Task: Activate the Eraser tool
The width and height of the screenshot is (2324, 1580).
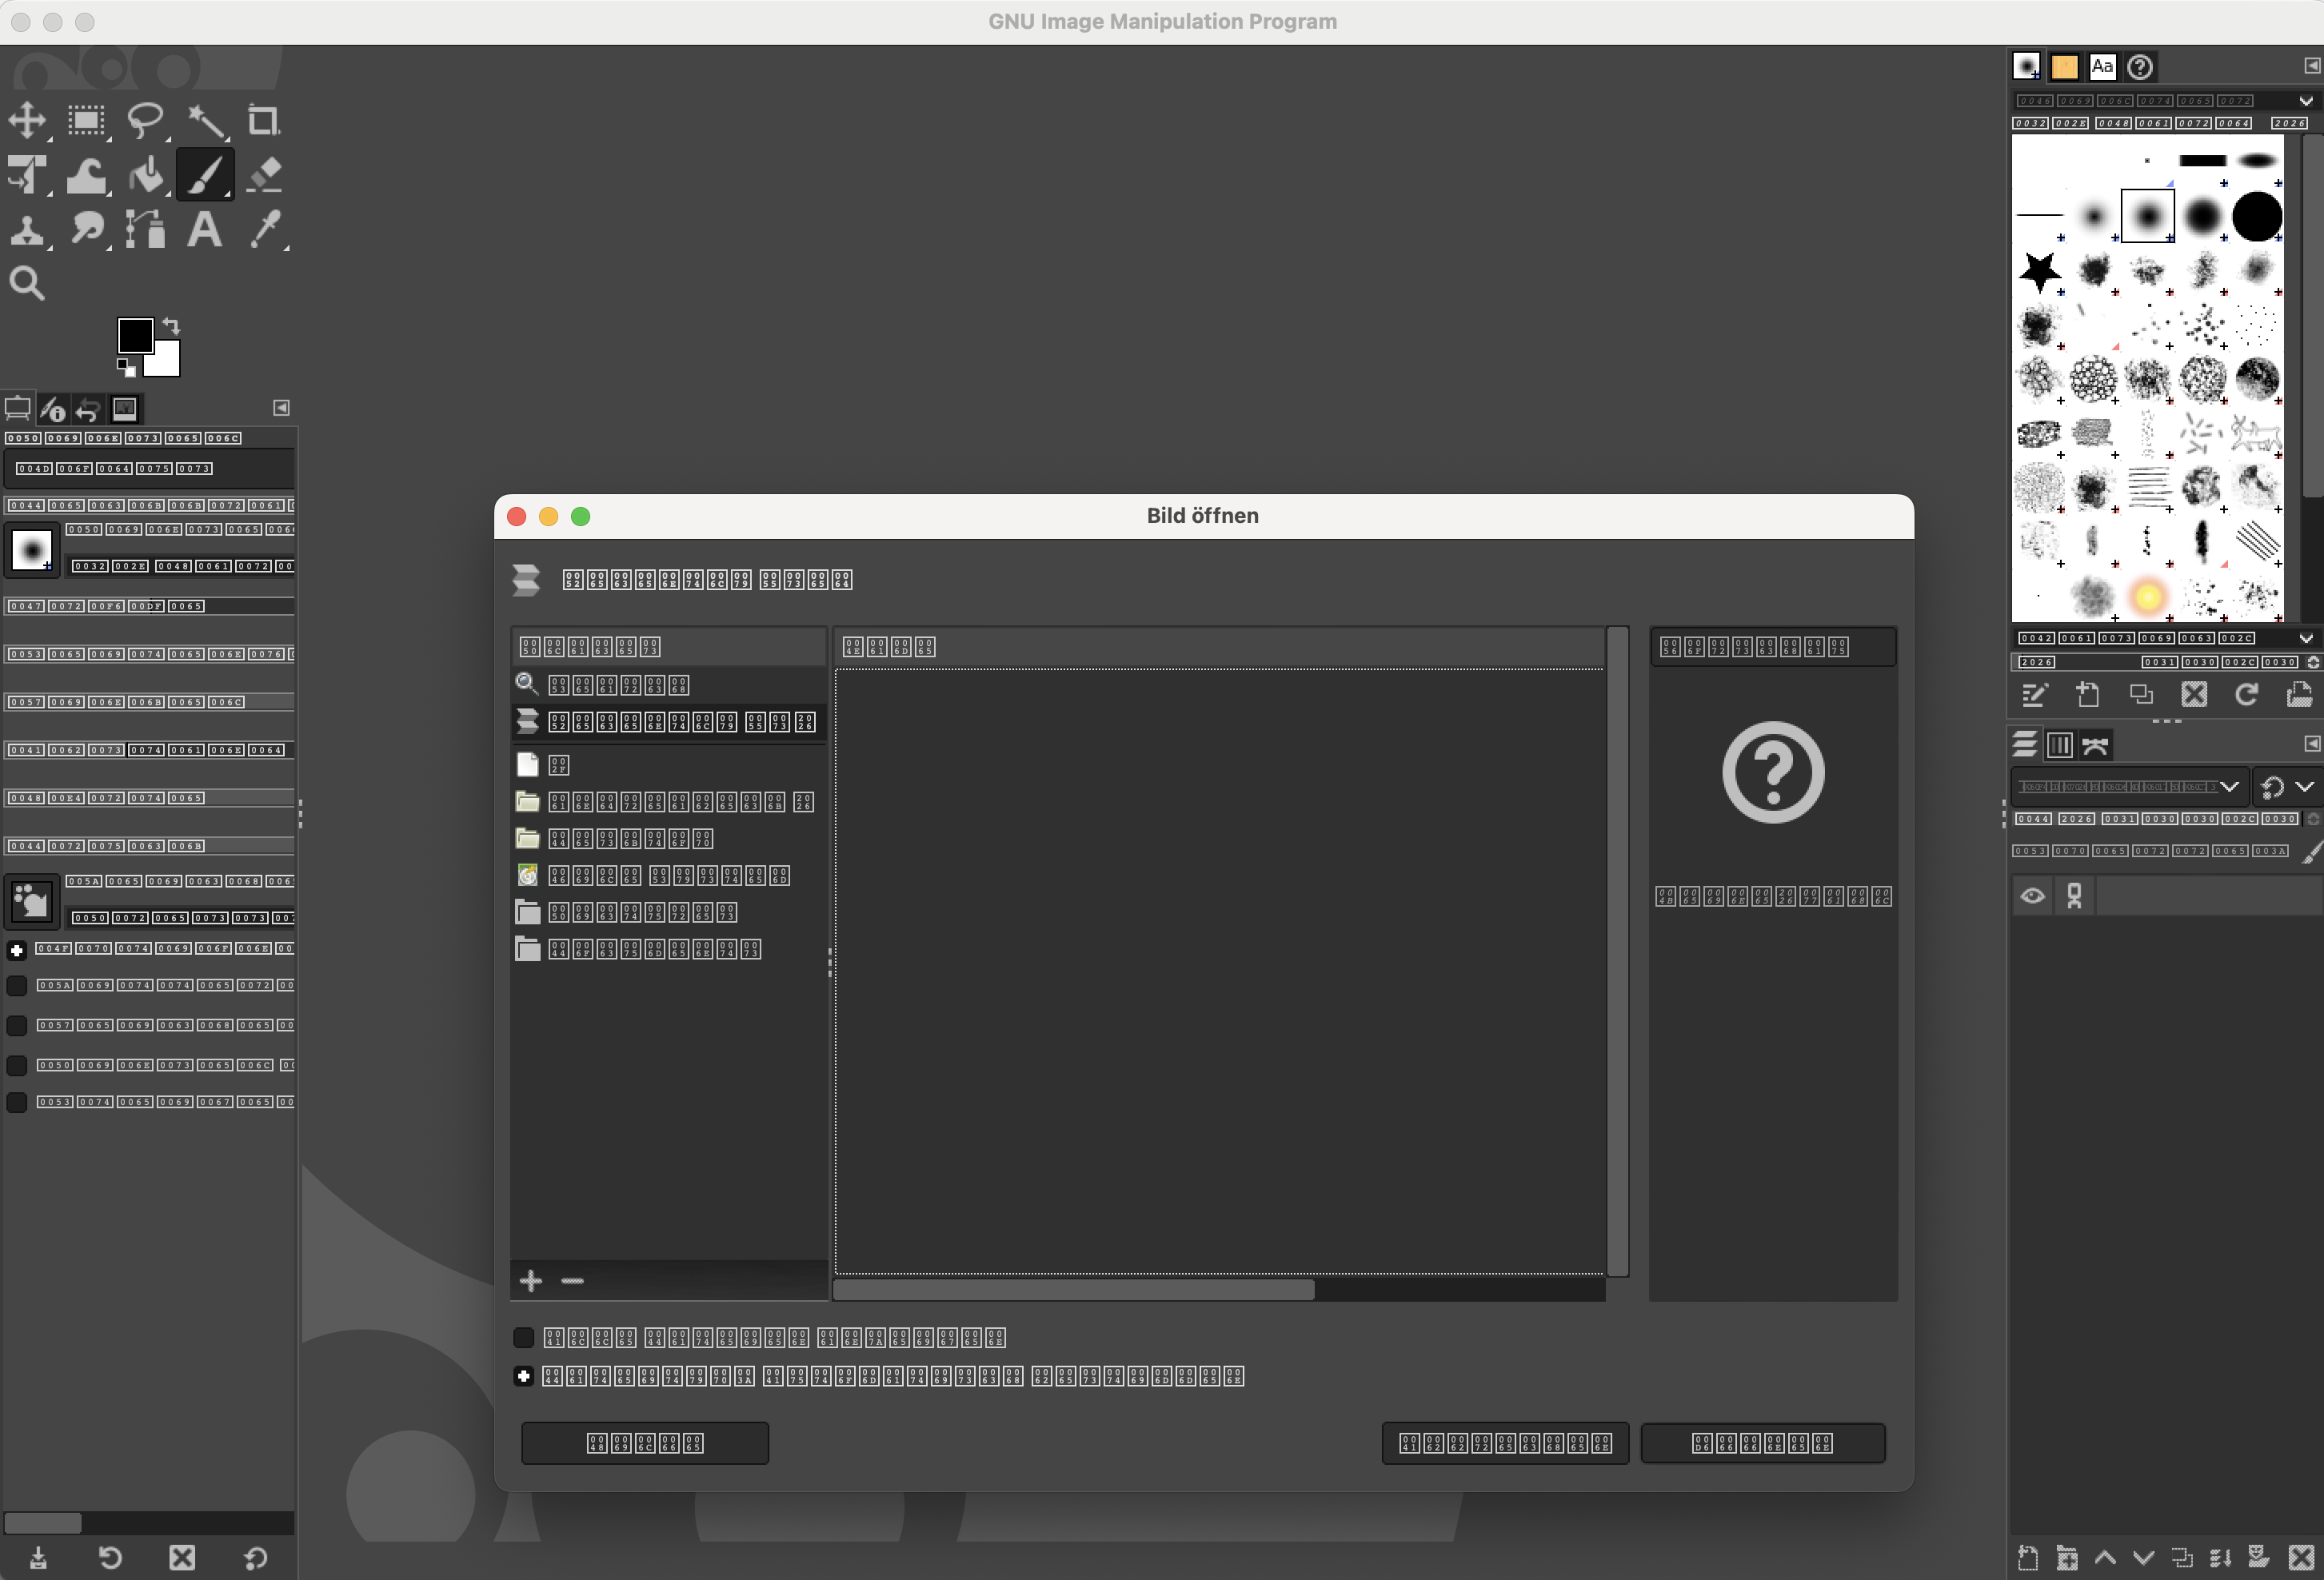Action: tap(264, 176)
